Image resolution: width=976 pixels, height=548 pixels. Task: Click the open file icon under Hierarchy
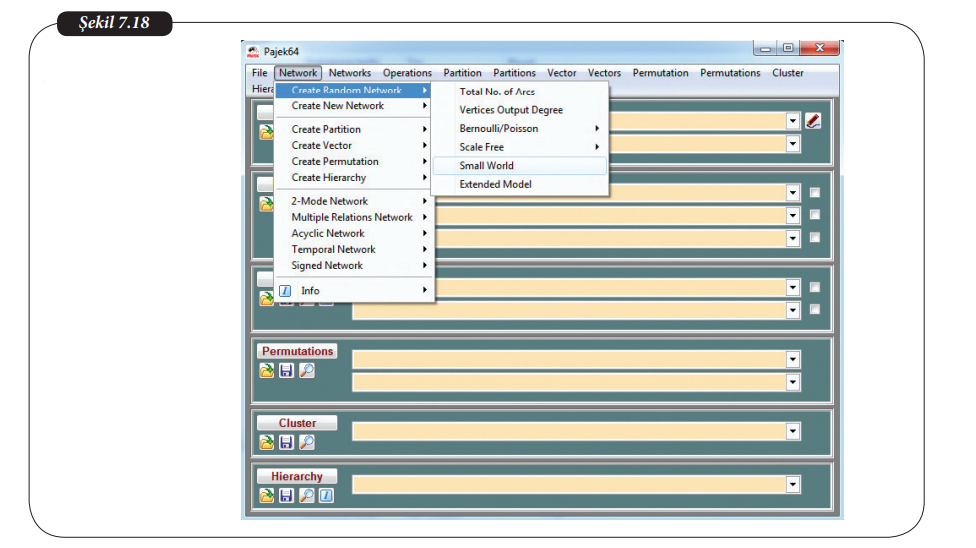267,495
